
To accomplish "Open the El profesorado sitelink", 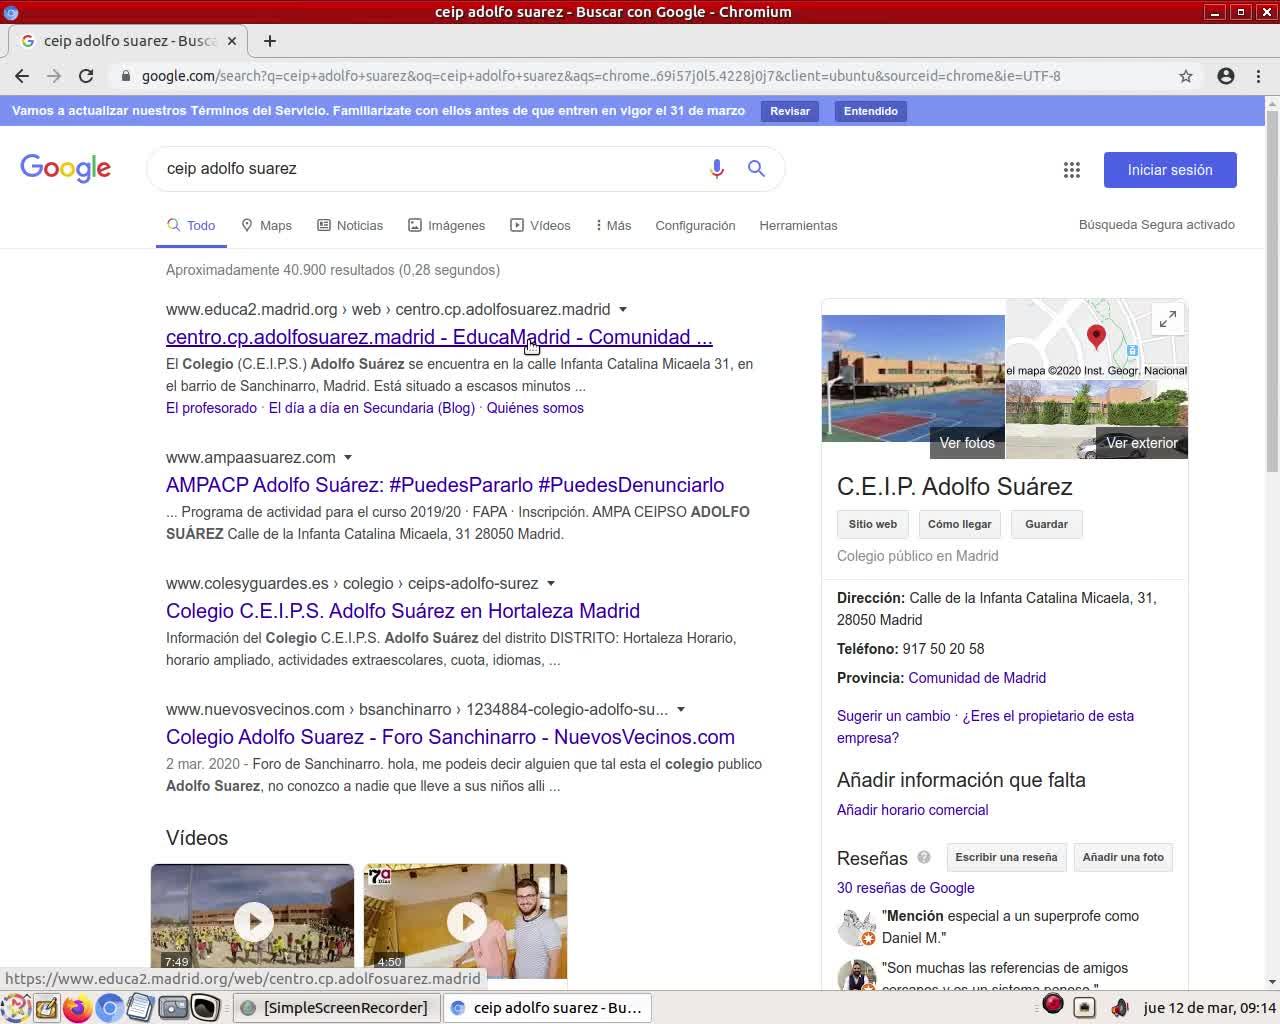I will [211, 408].
